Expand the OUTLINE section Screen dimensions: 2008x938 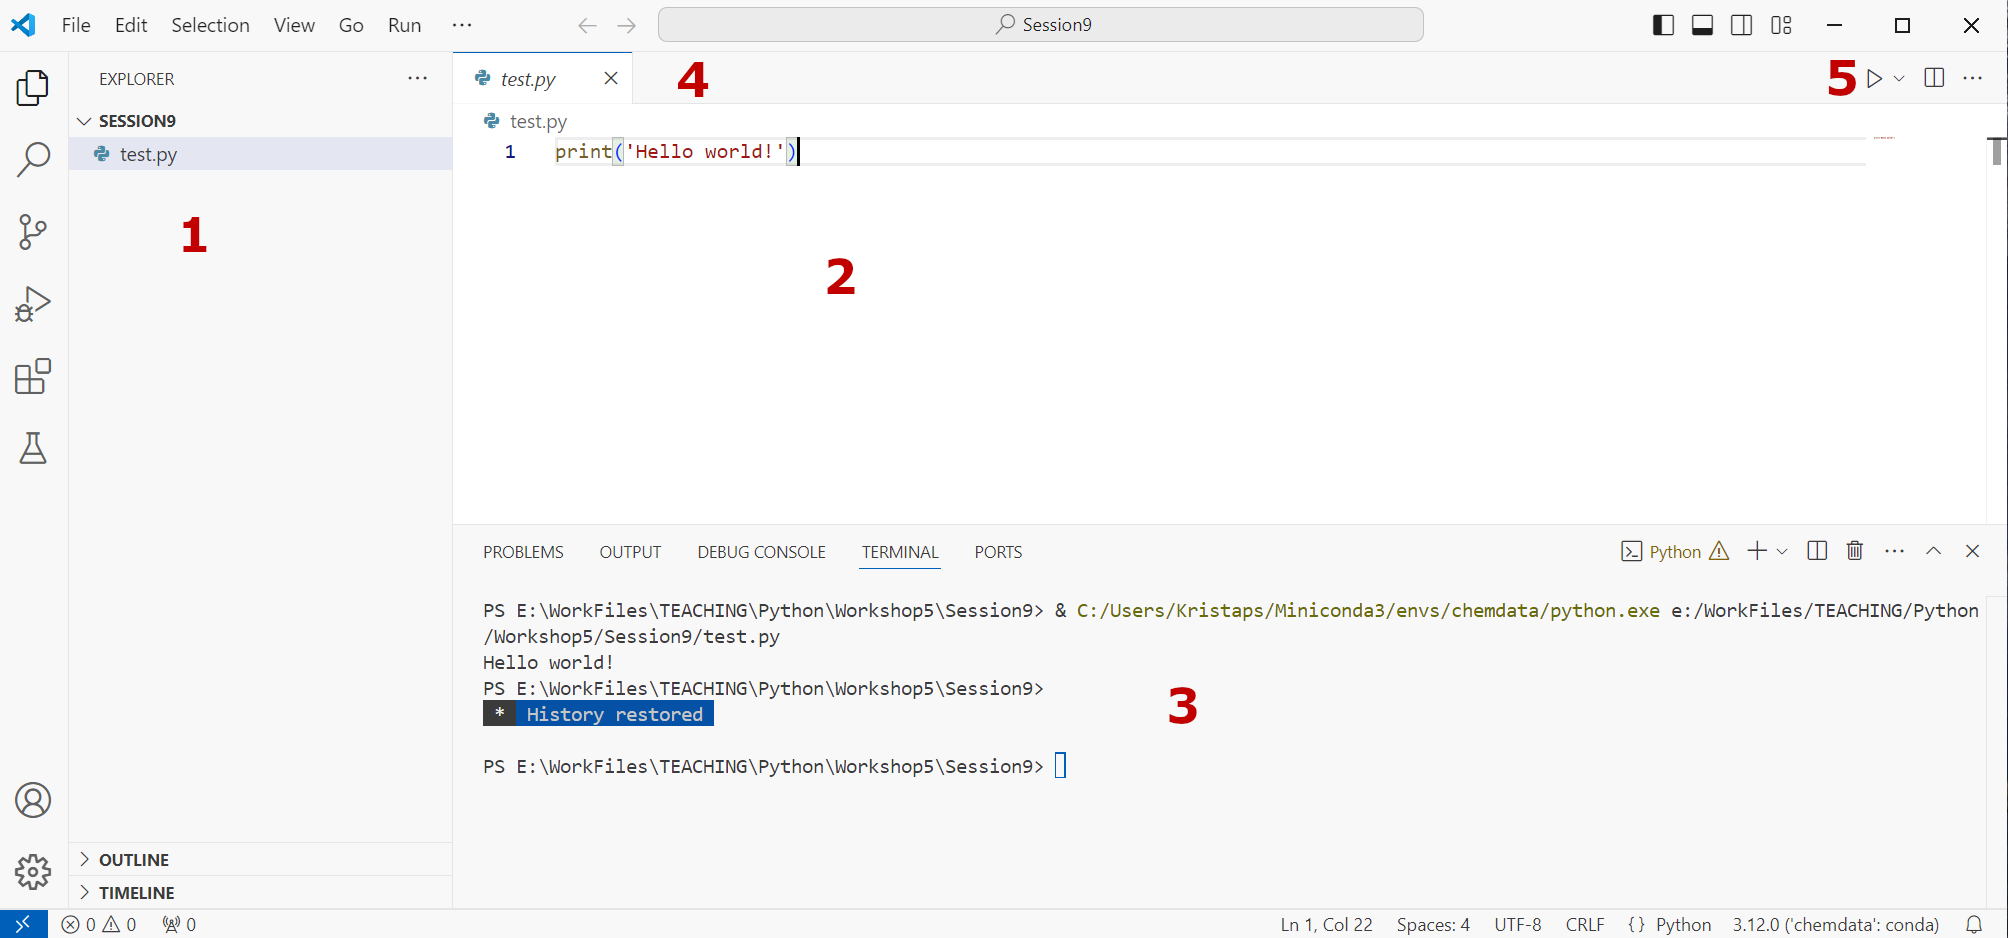(x=260, y=860)
